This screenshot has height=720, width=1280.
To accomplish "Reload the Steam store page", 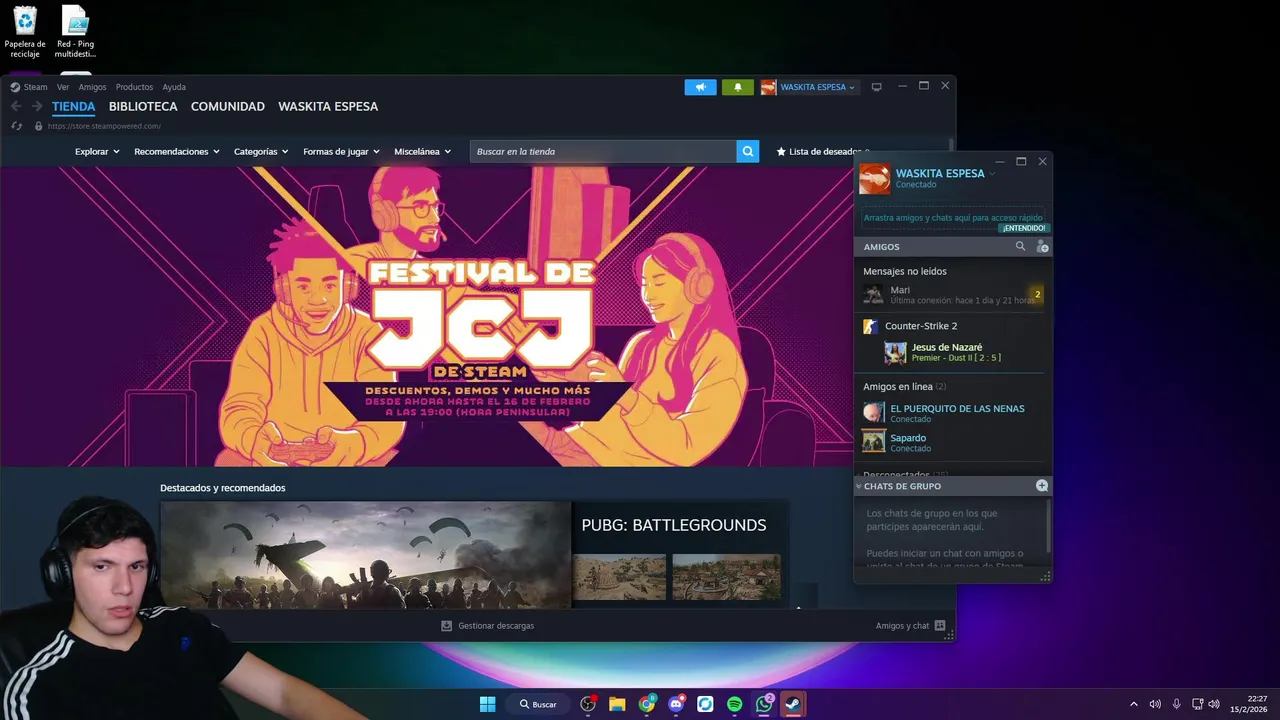I will tap(16, 126).
